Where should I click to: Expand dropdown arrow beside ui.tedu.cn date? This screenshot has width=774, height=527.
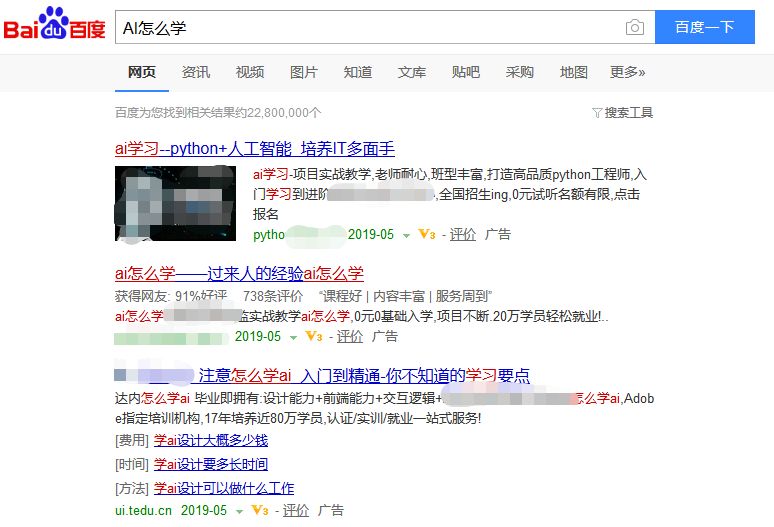pos(239,511)
